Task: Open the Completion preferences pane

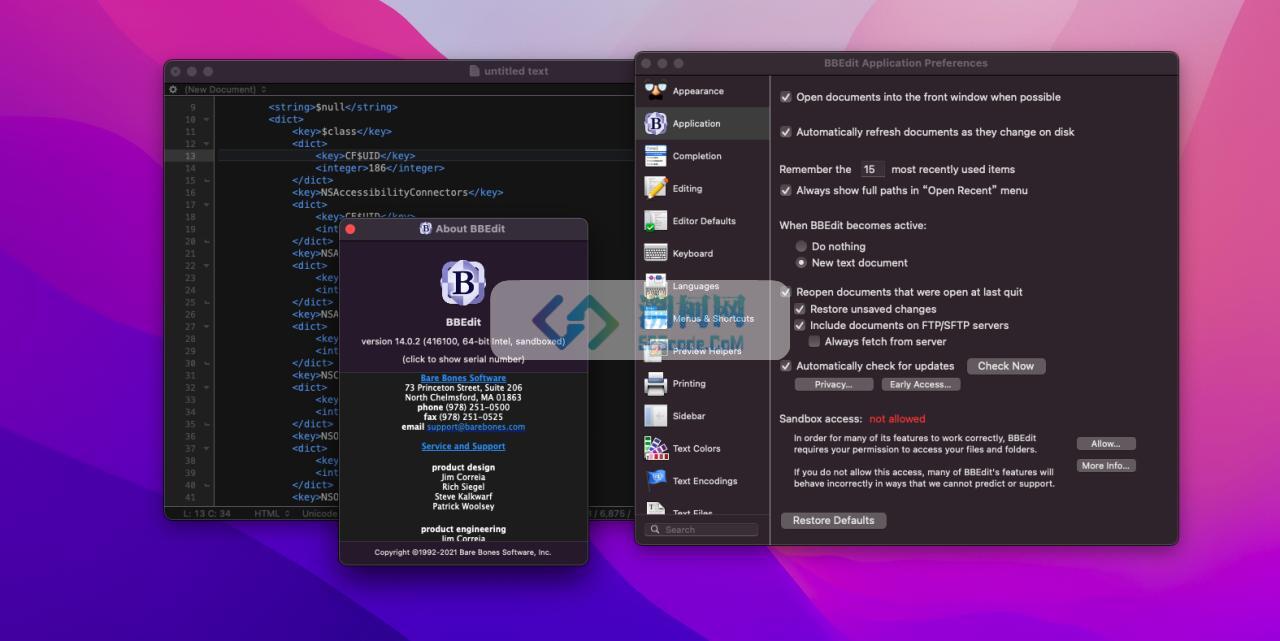Action: pyautogui.click(x=703, y=156)
